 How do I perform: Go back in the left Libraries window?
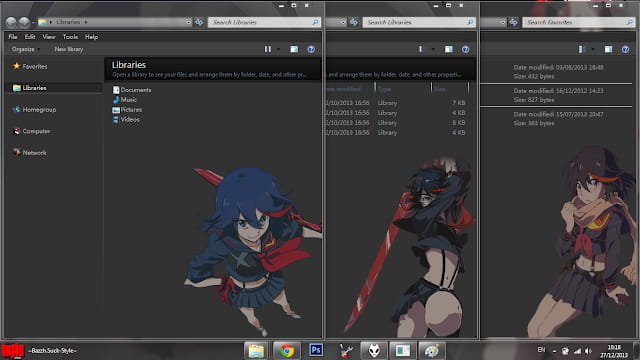pos(11,22)
